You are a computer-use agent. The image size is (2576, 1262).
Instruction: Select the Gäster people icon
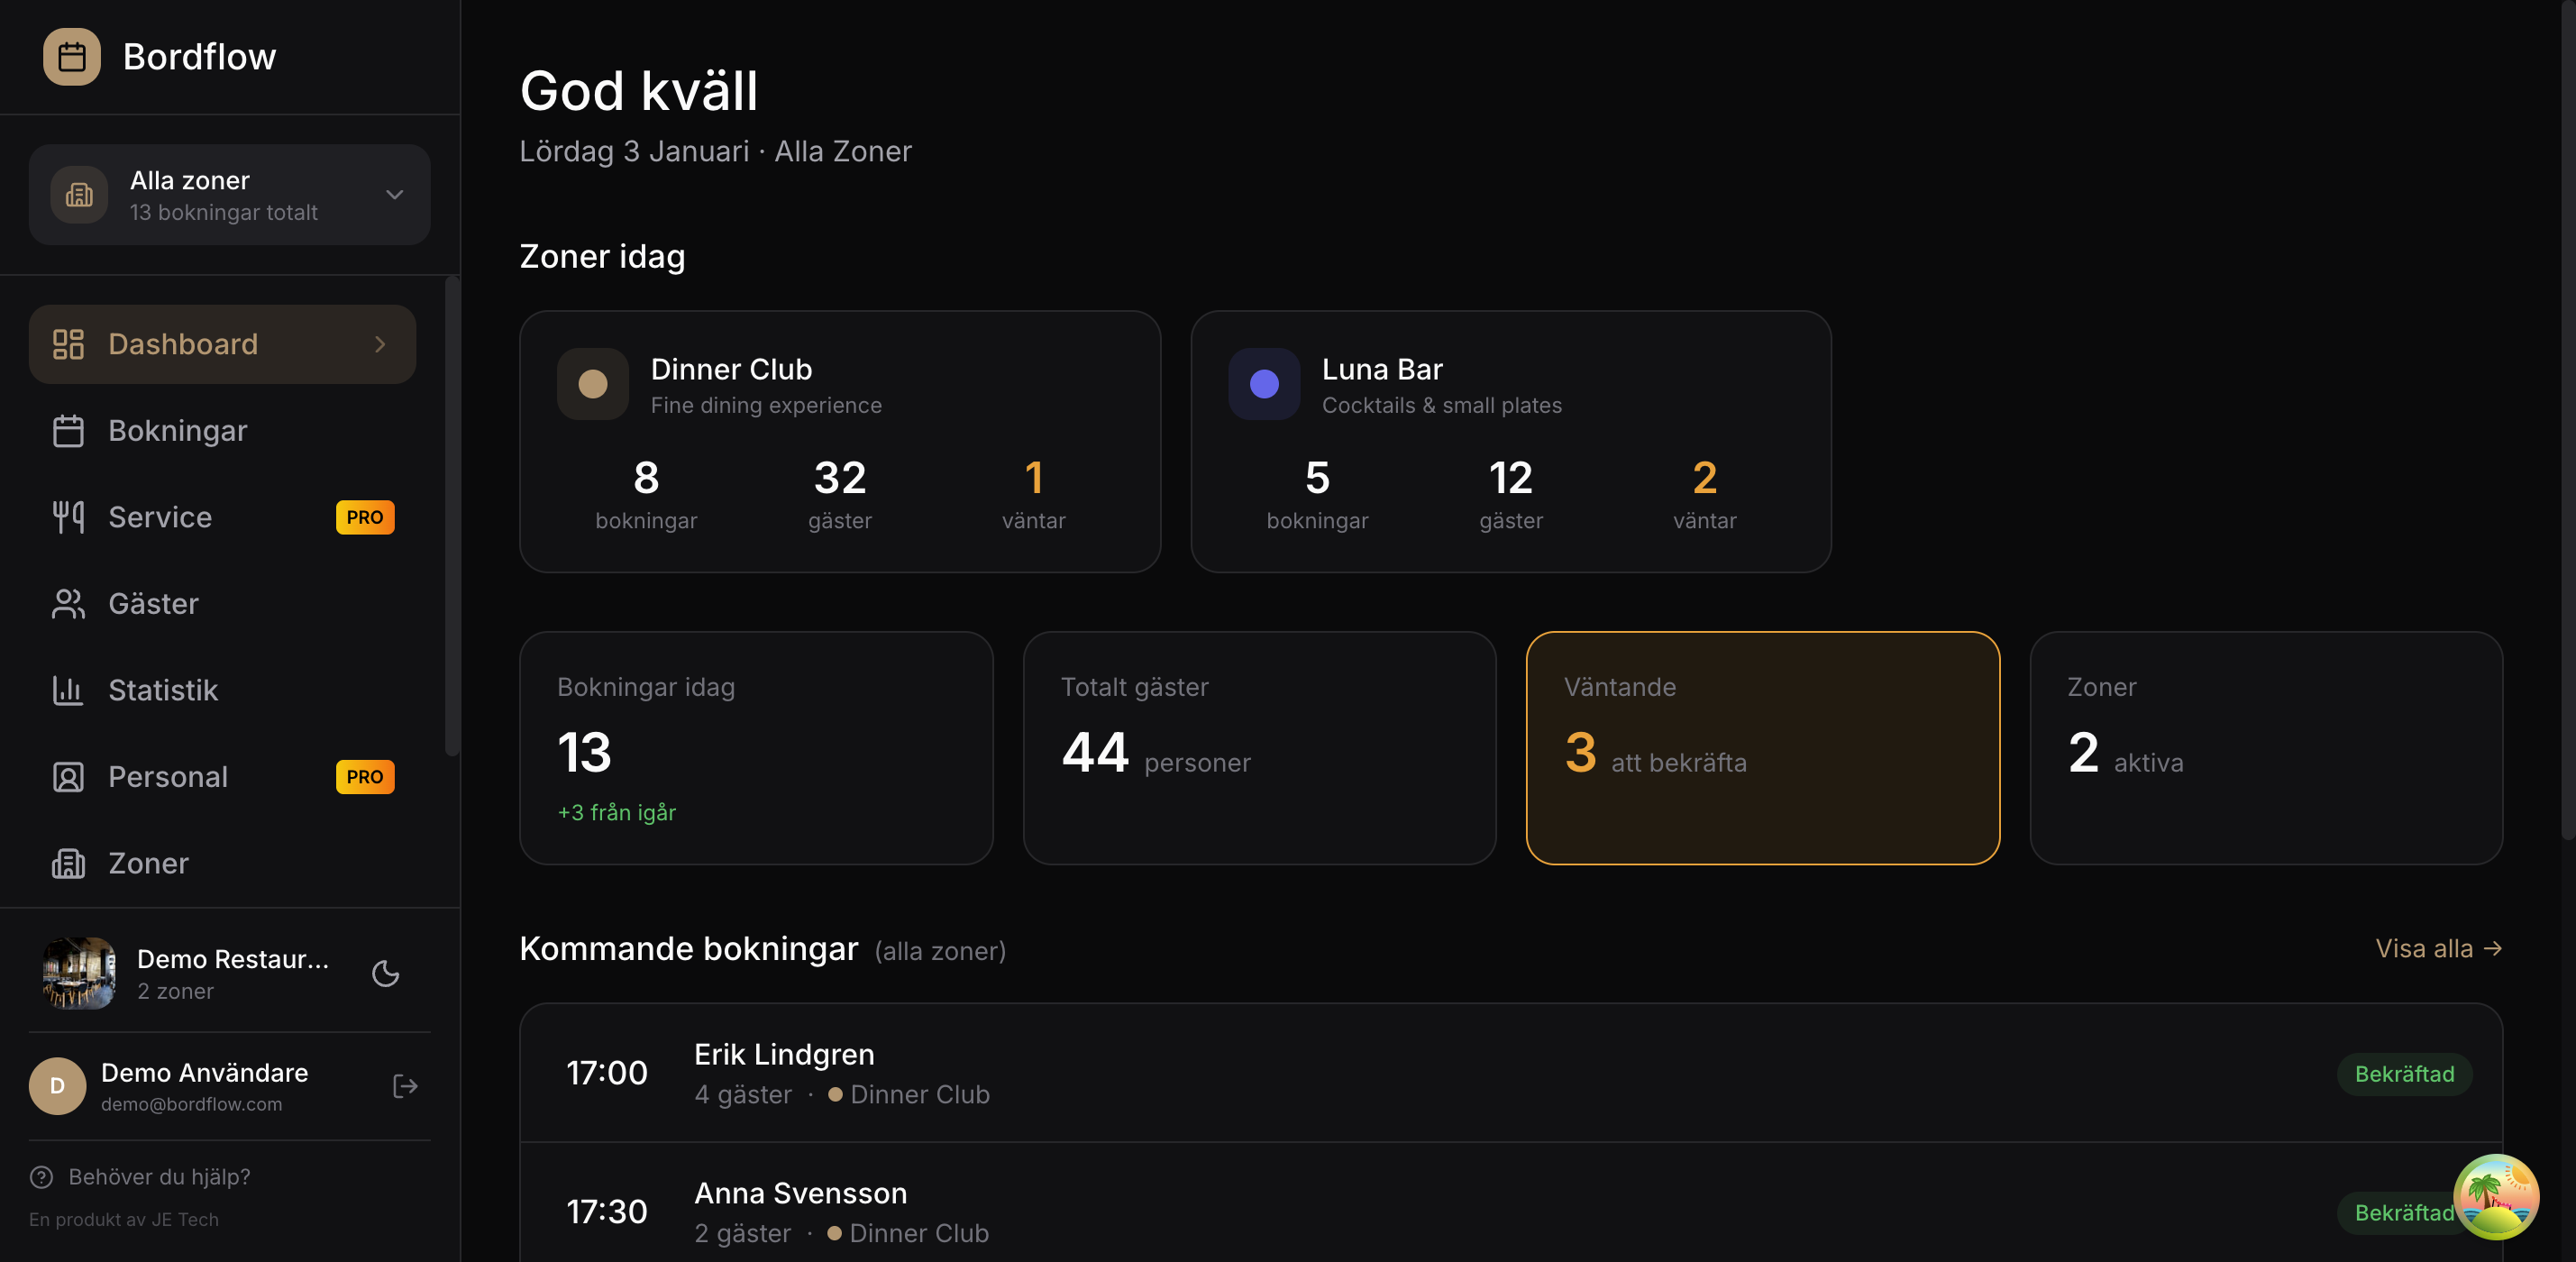[x=68, y=604]
